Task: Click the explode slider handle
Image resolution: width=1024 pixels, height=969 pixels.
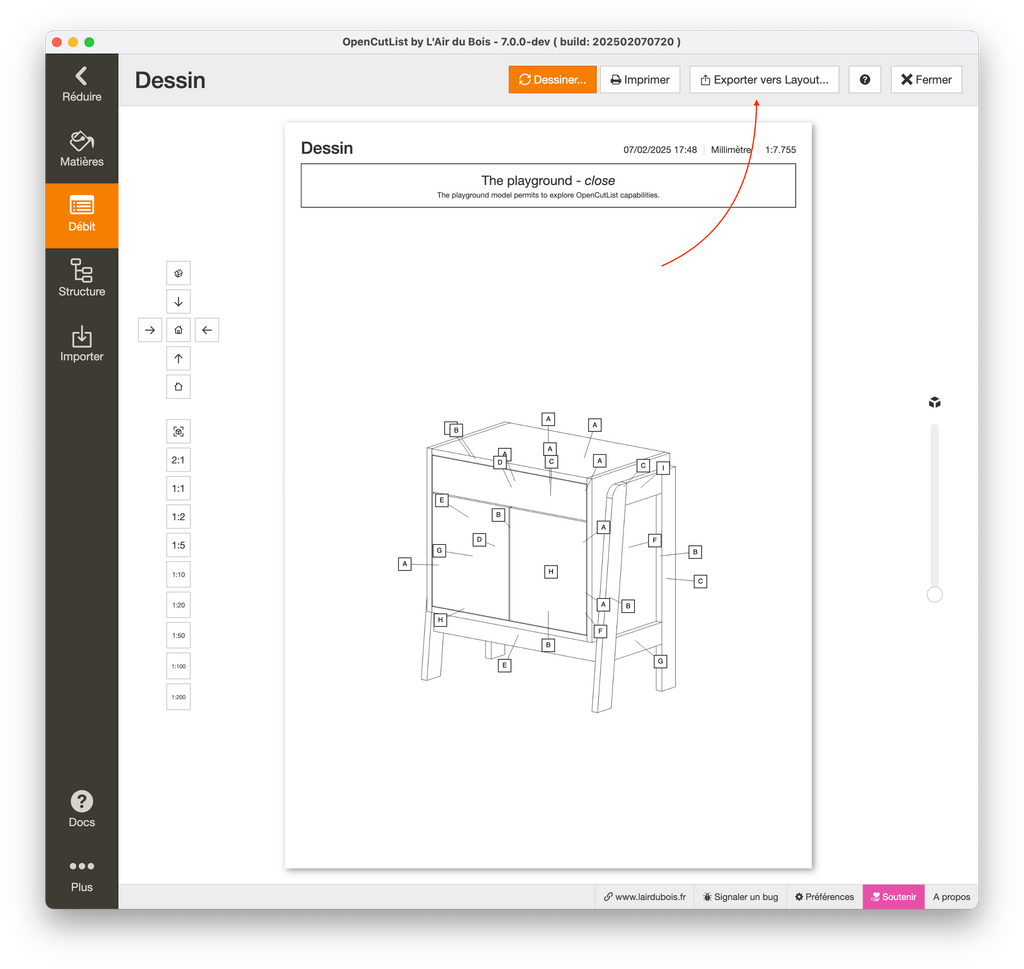Action: click(935, 594)
